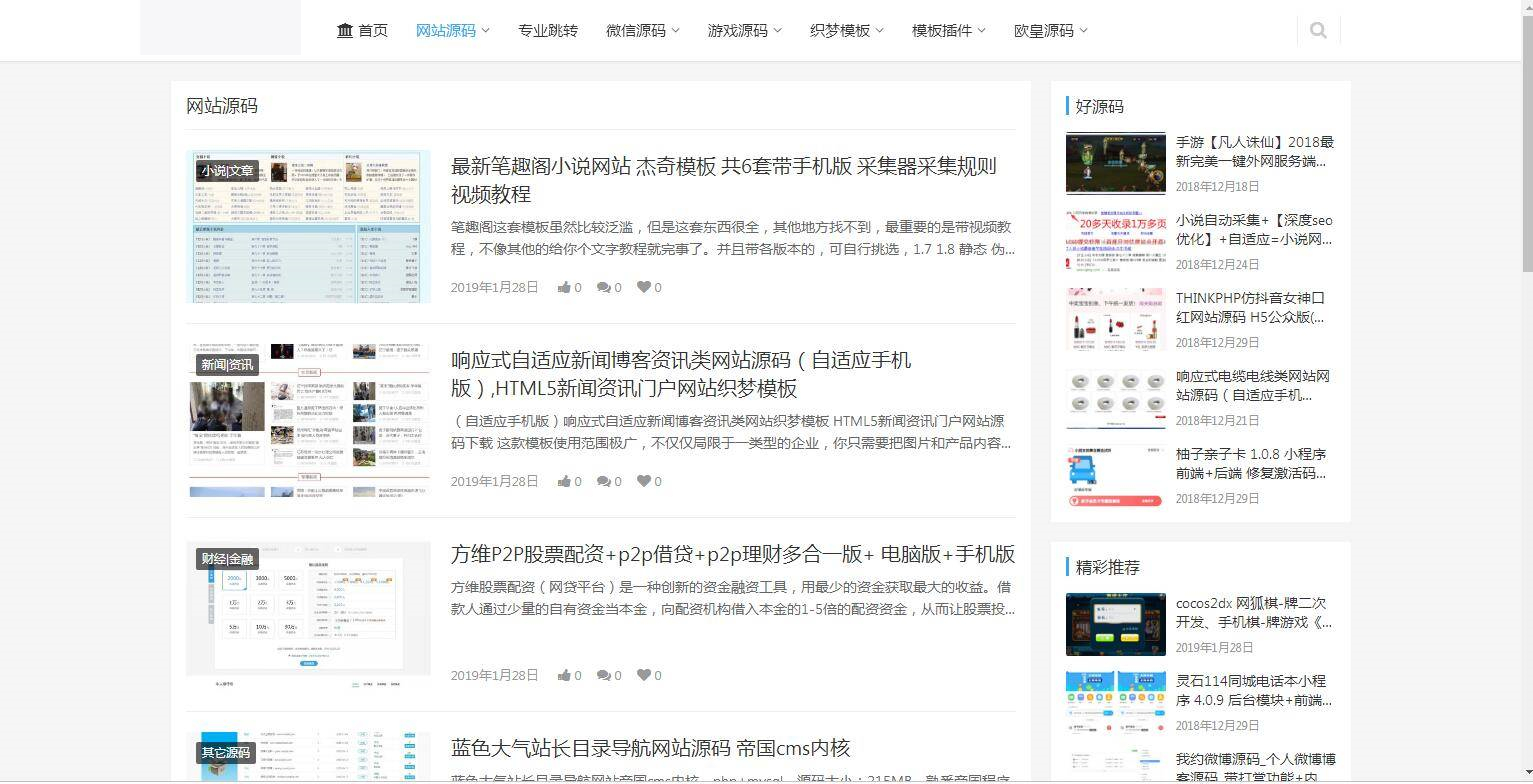The image size is (1533, 784).
Task: Open the comment bubble icon on 笔趣阁 article
Action: click(x=602, y=287)
